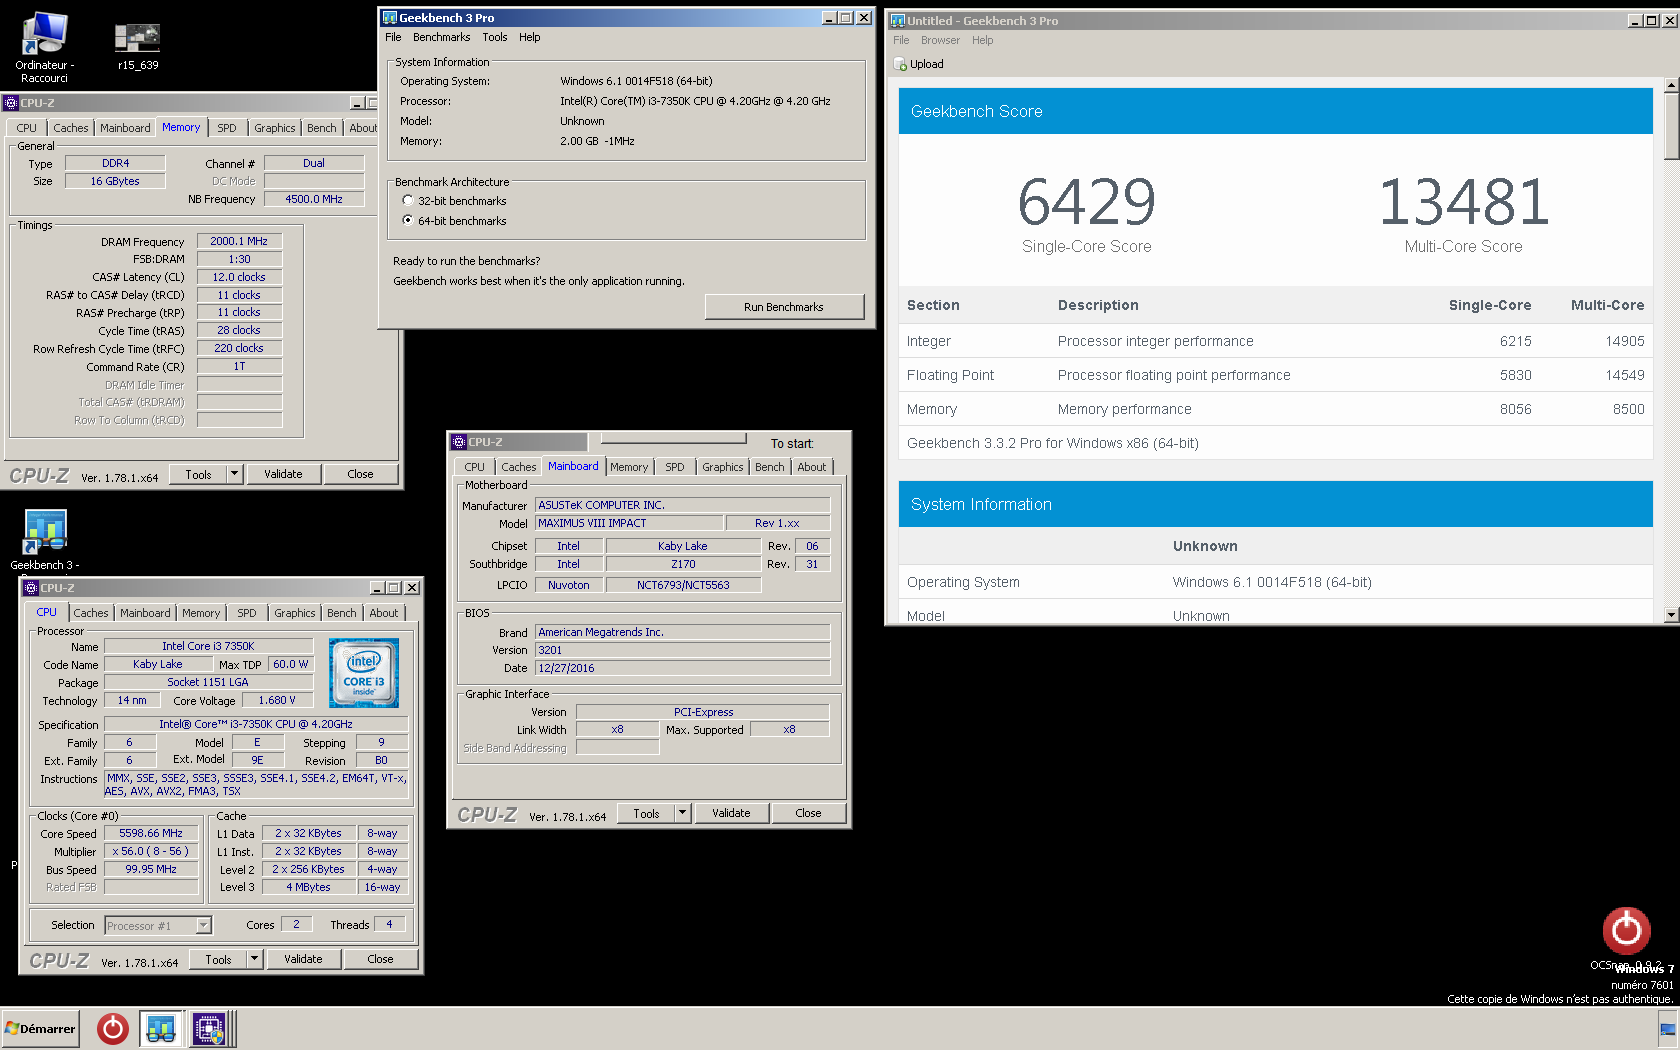Click the system tray monitor icon
This screenshot has width=1680, height=1050.
tap(1667, 1029)
